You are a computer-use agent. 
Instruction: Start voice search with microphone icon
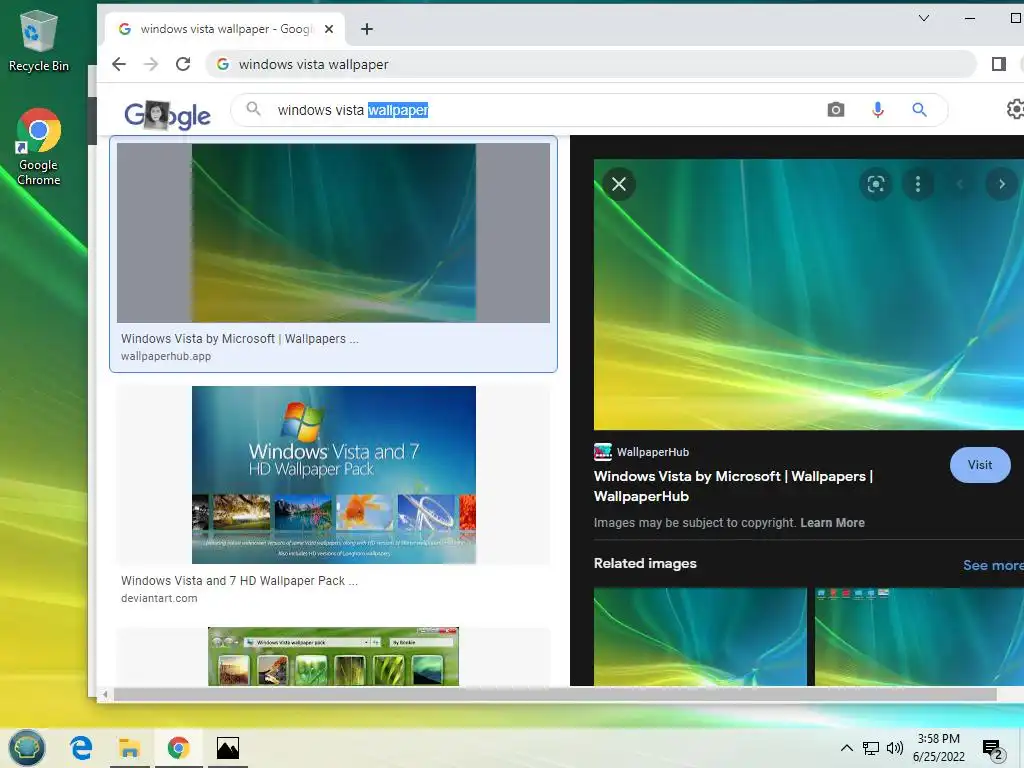(x=878, y=110)
